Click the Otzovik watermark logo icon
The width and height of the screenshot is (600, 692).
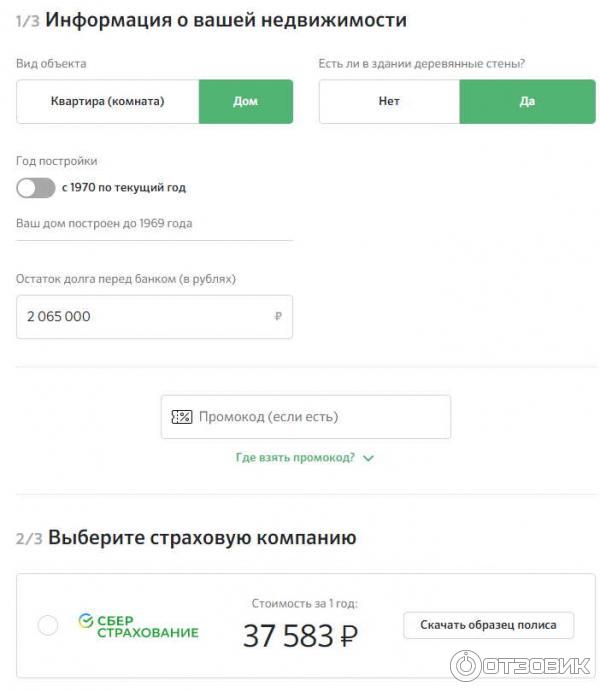[x=467, y=666]
